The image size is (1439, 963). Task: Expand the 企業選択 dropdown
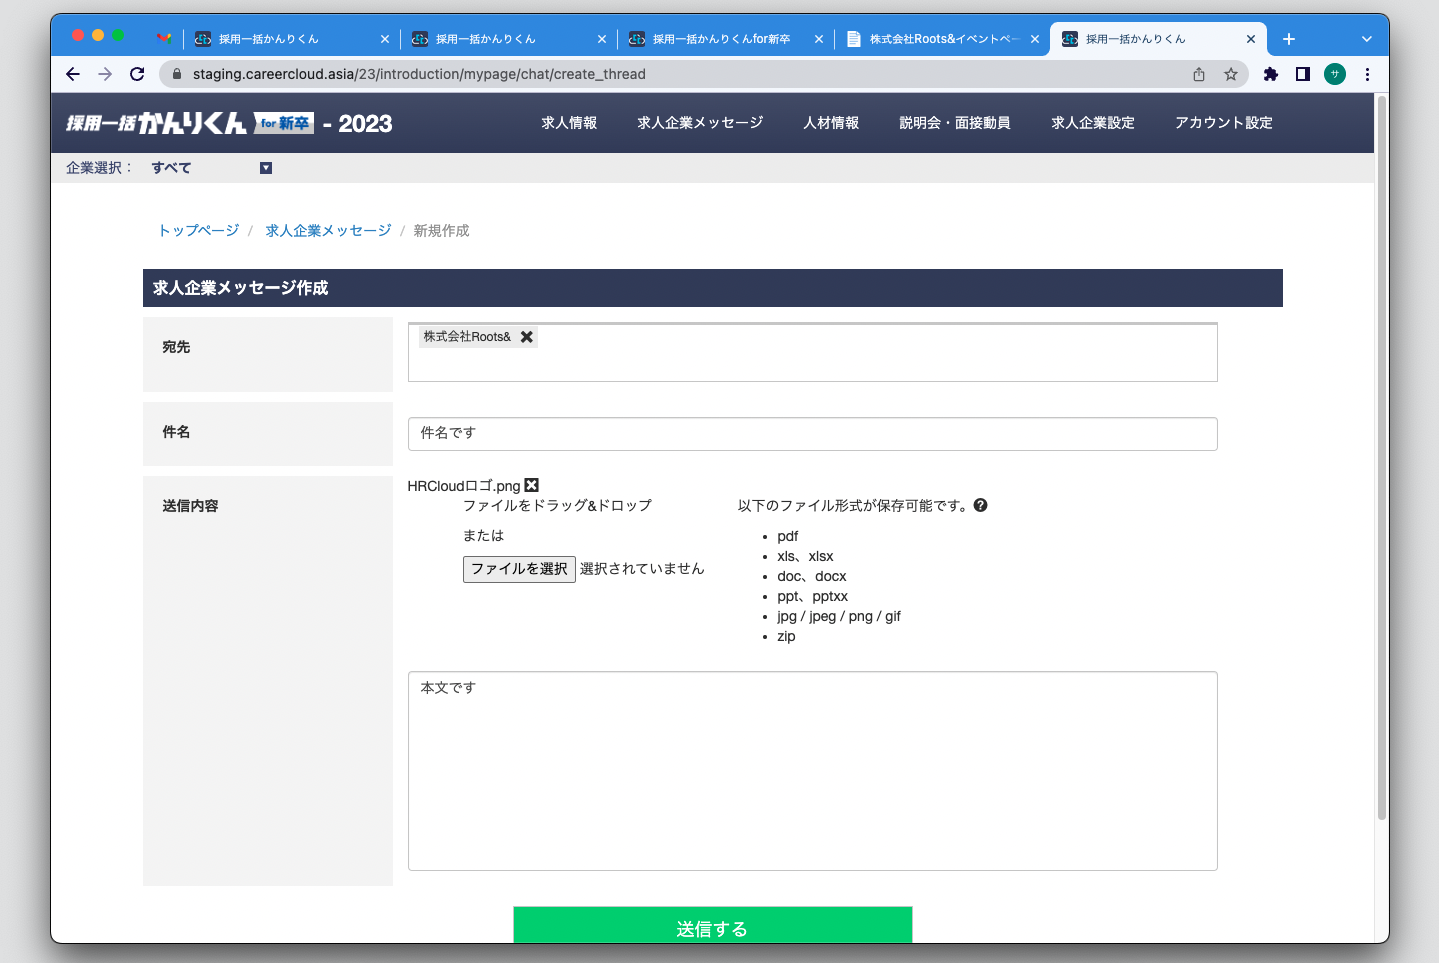(x=266, y=168)
